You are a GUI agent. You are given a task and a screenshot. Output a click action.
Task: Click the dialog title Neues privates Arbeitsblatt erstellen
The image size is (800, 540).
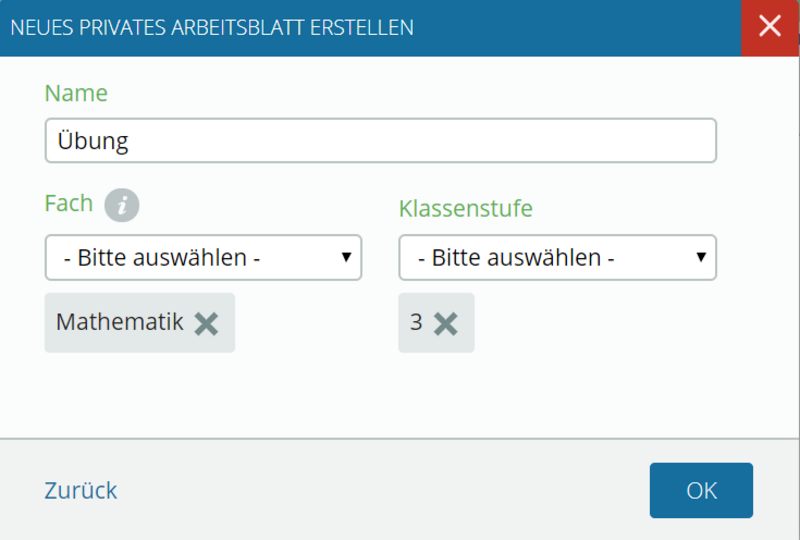pos(212,28)
